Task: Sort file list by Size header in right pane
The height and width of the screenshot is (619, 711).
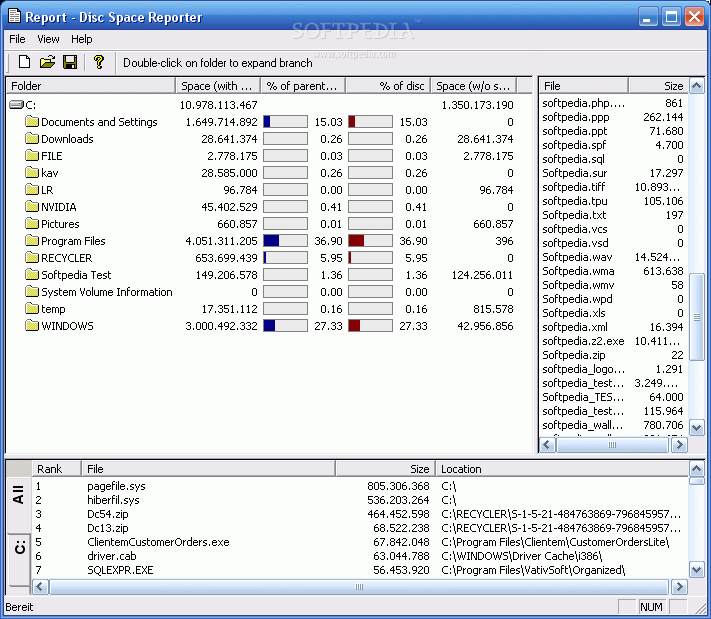Action: click(x=658, y=86)
